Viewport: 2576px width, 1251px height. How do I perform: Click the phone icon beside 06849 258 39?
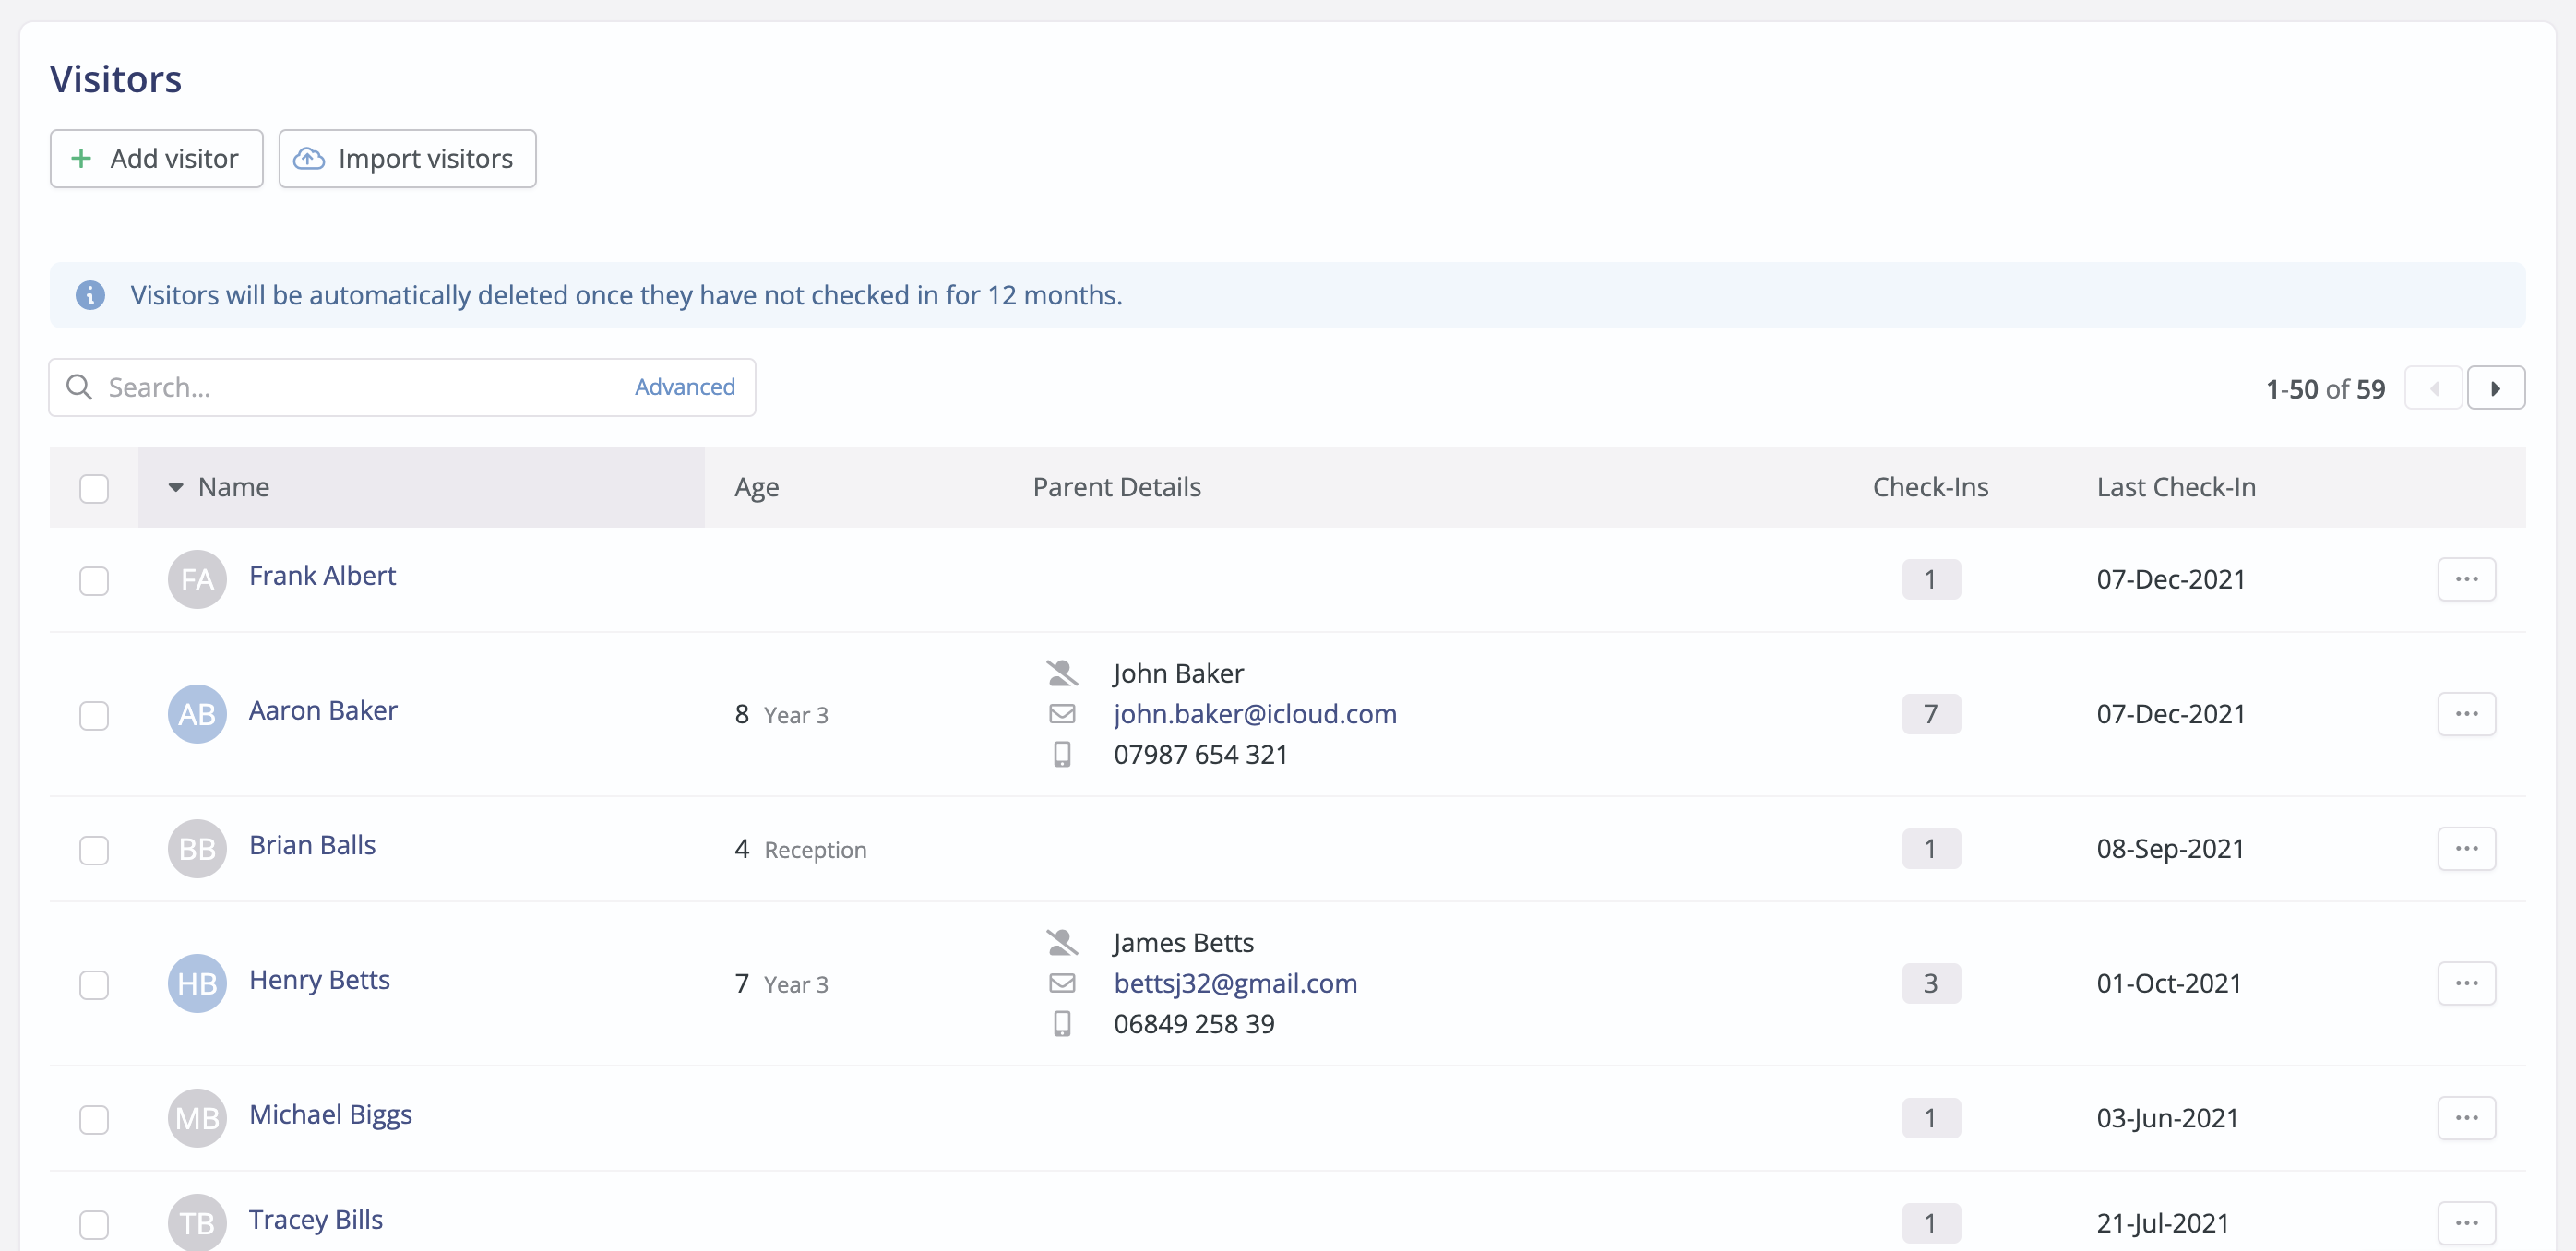[x=1062, y=1024]
